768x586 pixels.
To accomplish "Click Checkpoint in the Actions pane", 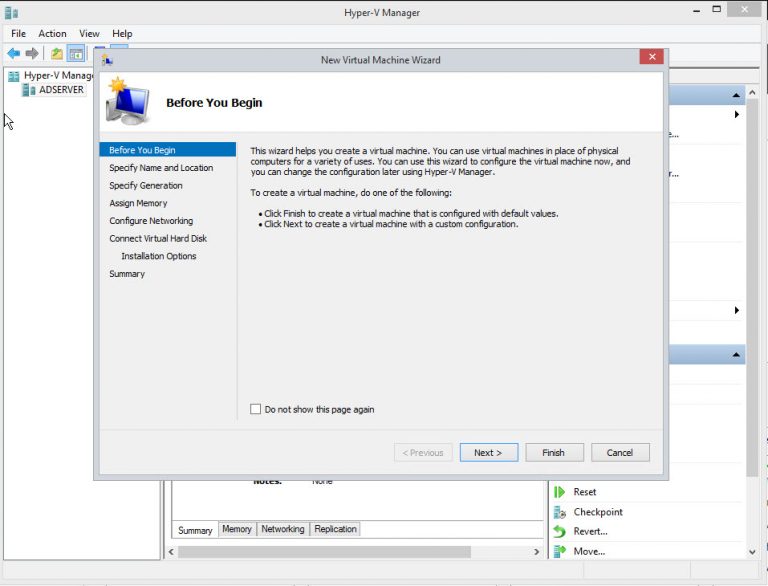I will [598, 512].
